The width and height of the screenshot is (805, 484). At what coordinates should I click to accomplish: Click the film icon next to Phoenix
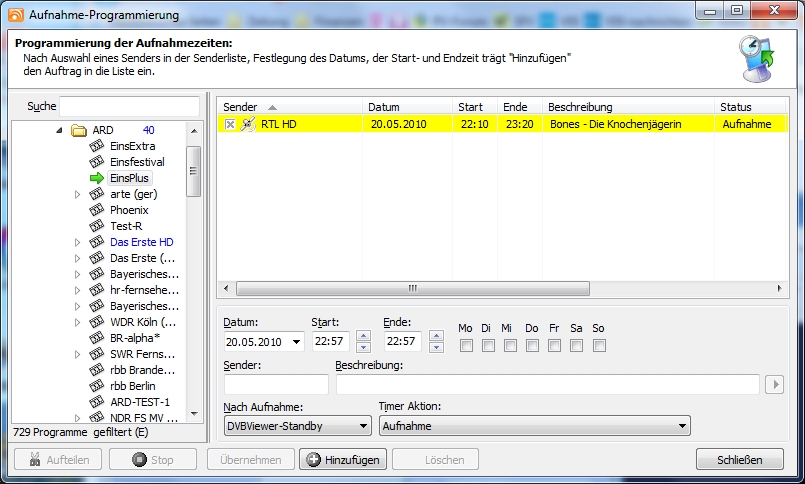(97, 210)
